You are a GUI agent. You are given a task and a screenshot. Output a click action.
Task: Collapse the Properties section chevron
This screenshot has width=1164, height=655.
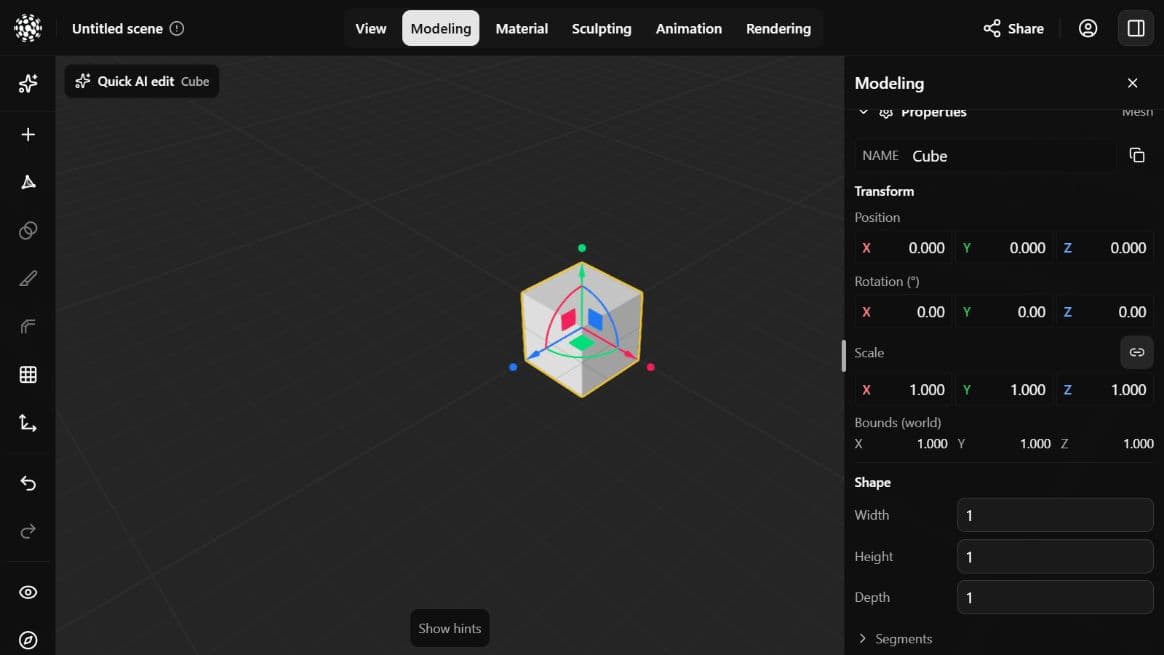pos(863,112)
